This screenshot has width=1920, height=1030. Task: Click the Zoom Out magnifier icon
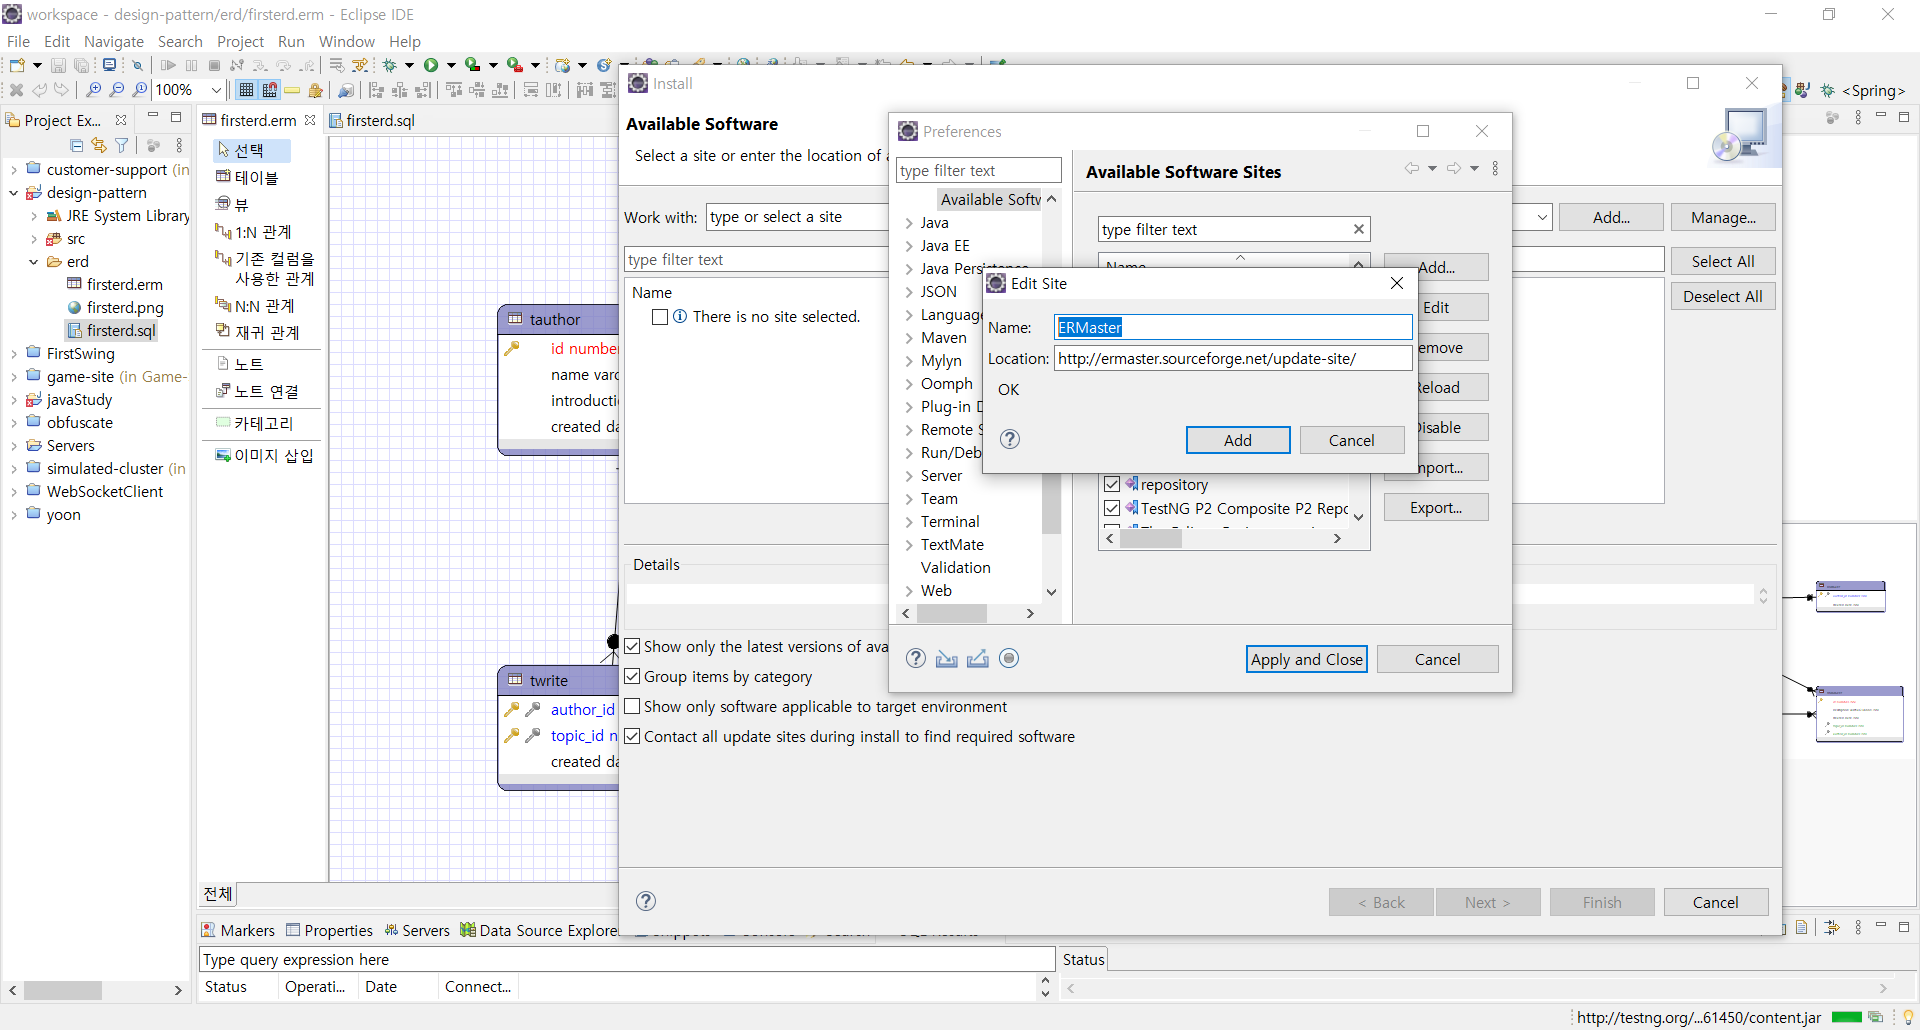[117, 90]
